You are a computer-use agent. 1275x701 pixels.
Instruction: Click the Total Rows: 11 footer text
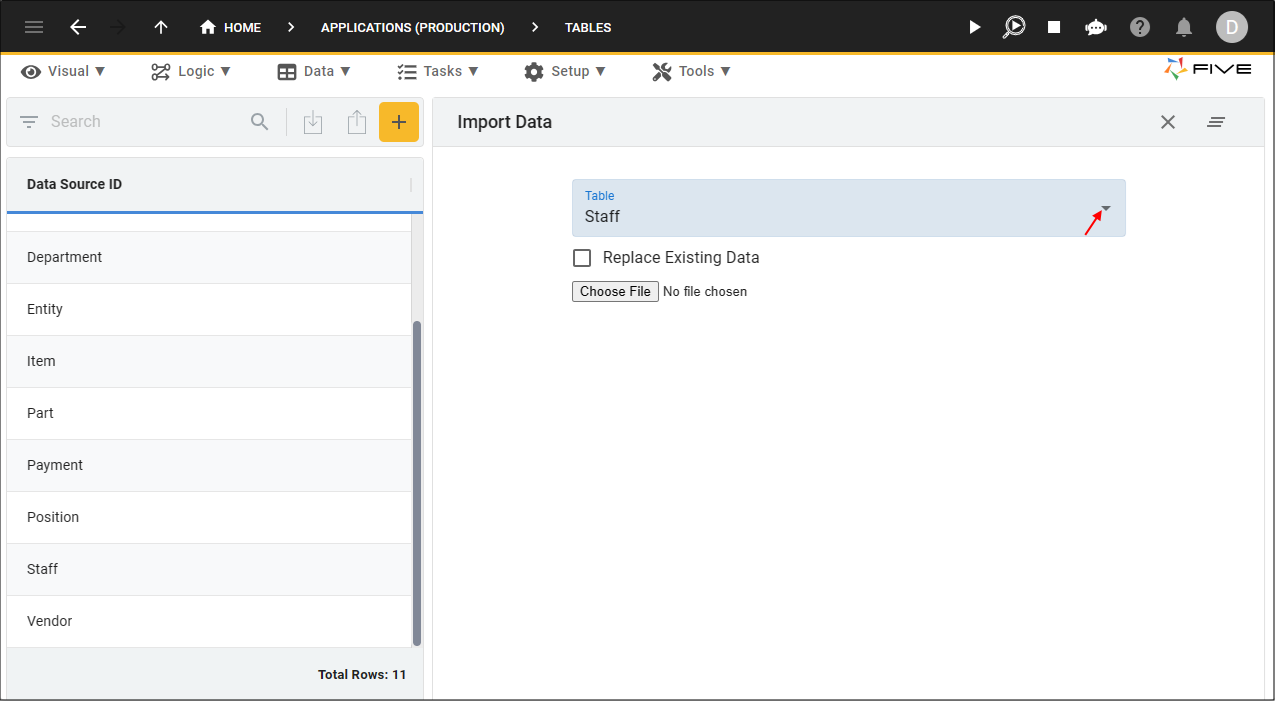click(362, 675)
